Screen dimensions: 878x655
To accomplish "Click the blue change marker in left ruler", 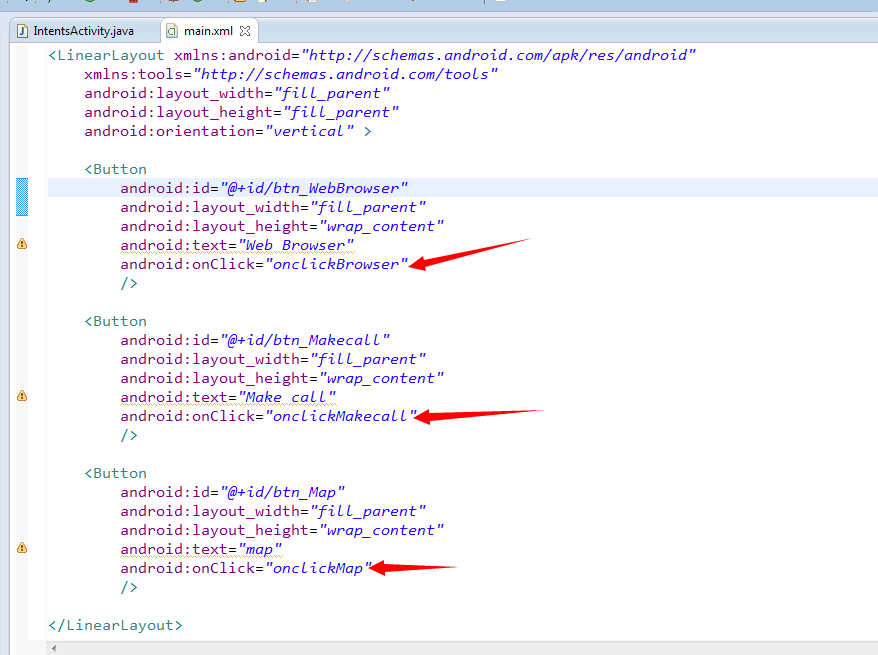I will point(22,197).
